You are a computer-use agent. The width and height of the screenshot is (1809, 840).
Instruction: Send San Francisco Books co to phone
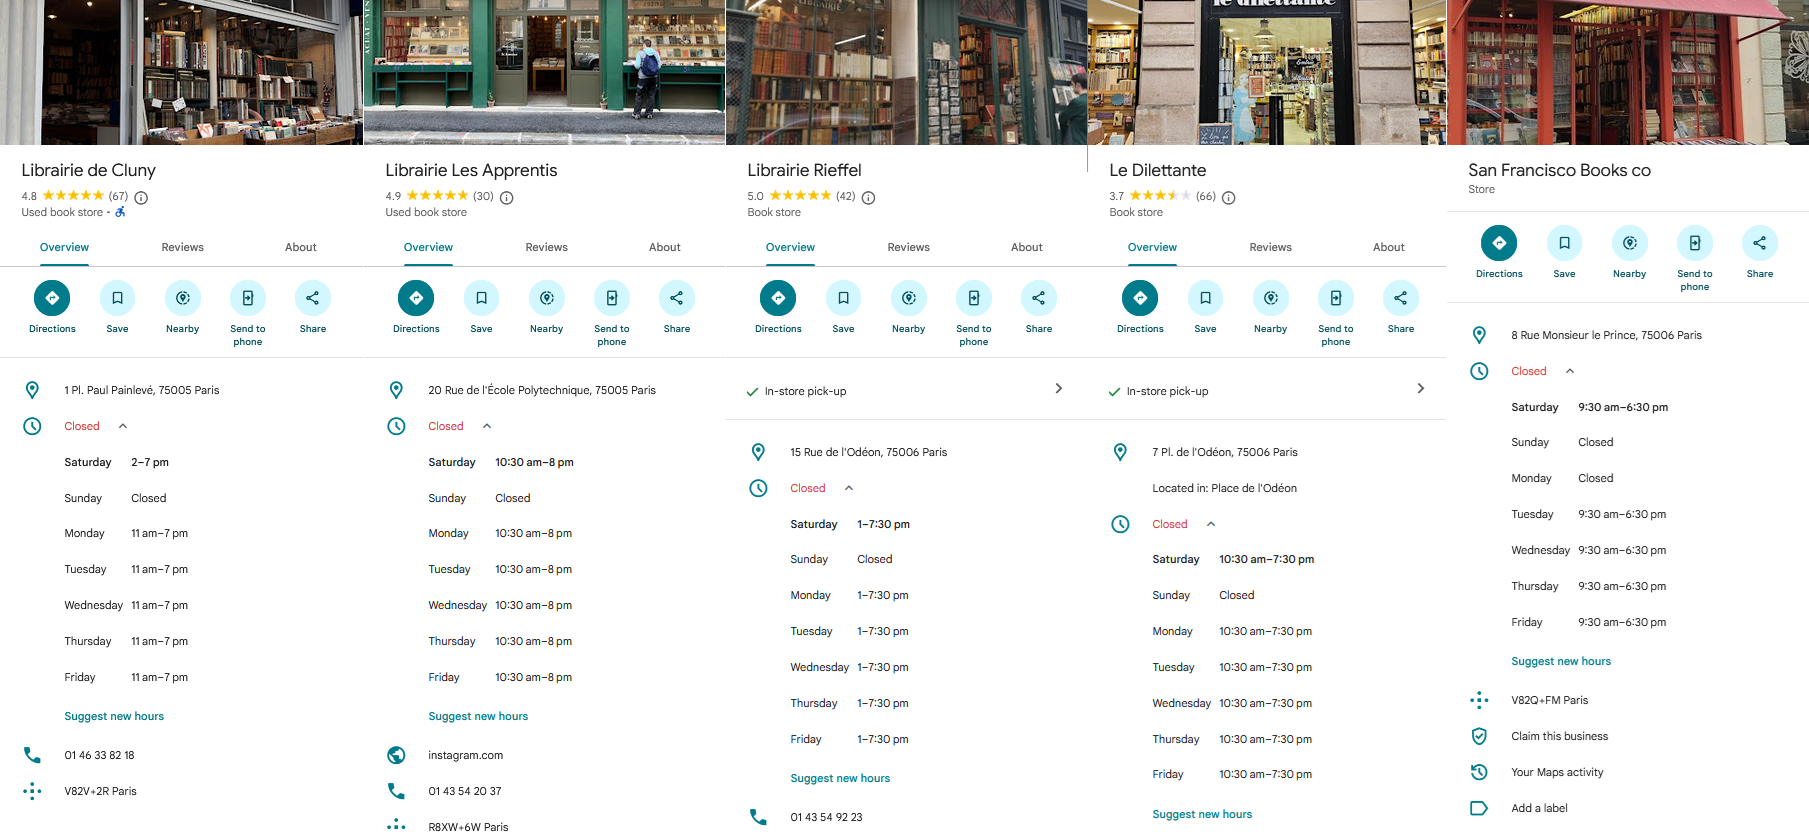pyautogui.click(x=1695, y=243)
